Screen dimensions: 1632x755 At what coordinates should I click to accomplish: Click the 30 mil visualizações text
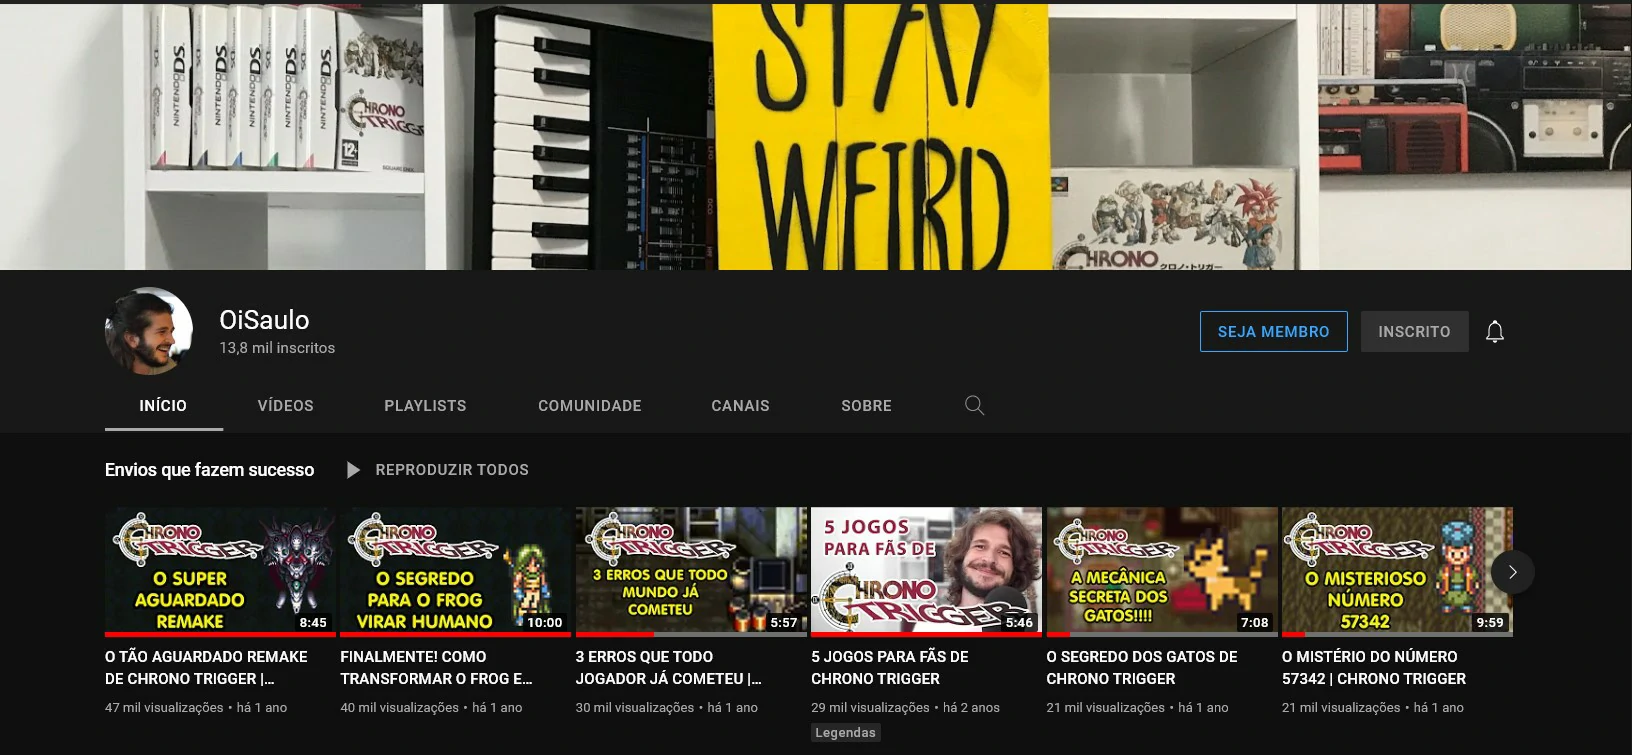pos(635,708)
